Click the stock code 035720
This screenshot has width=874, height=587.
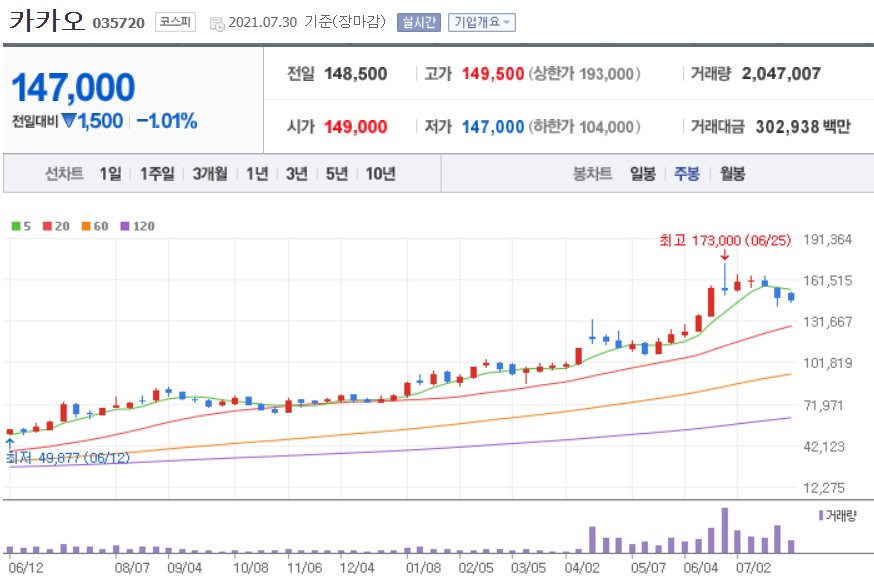118,23
